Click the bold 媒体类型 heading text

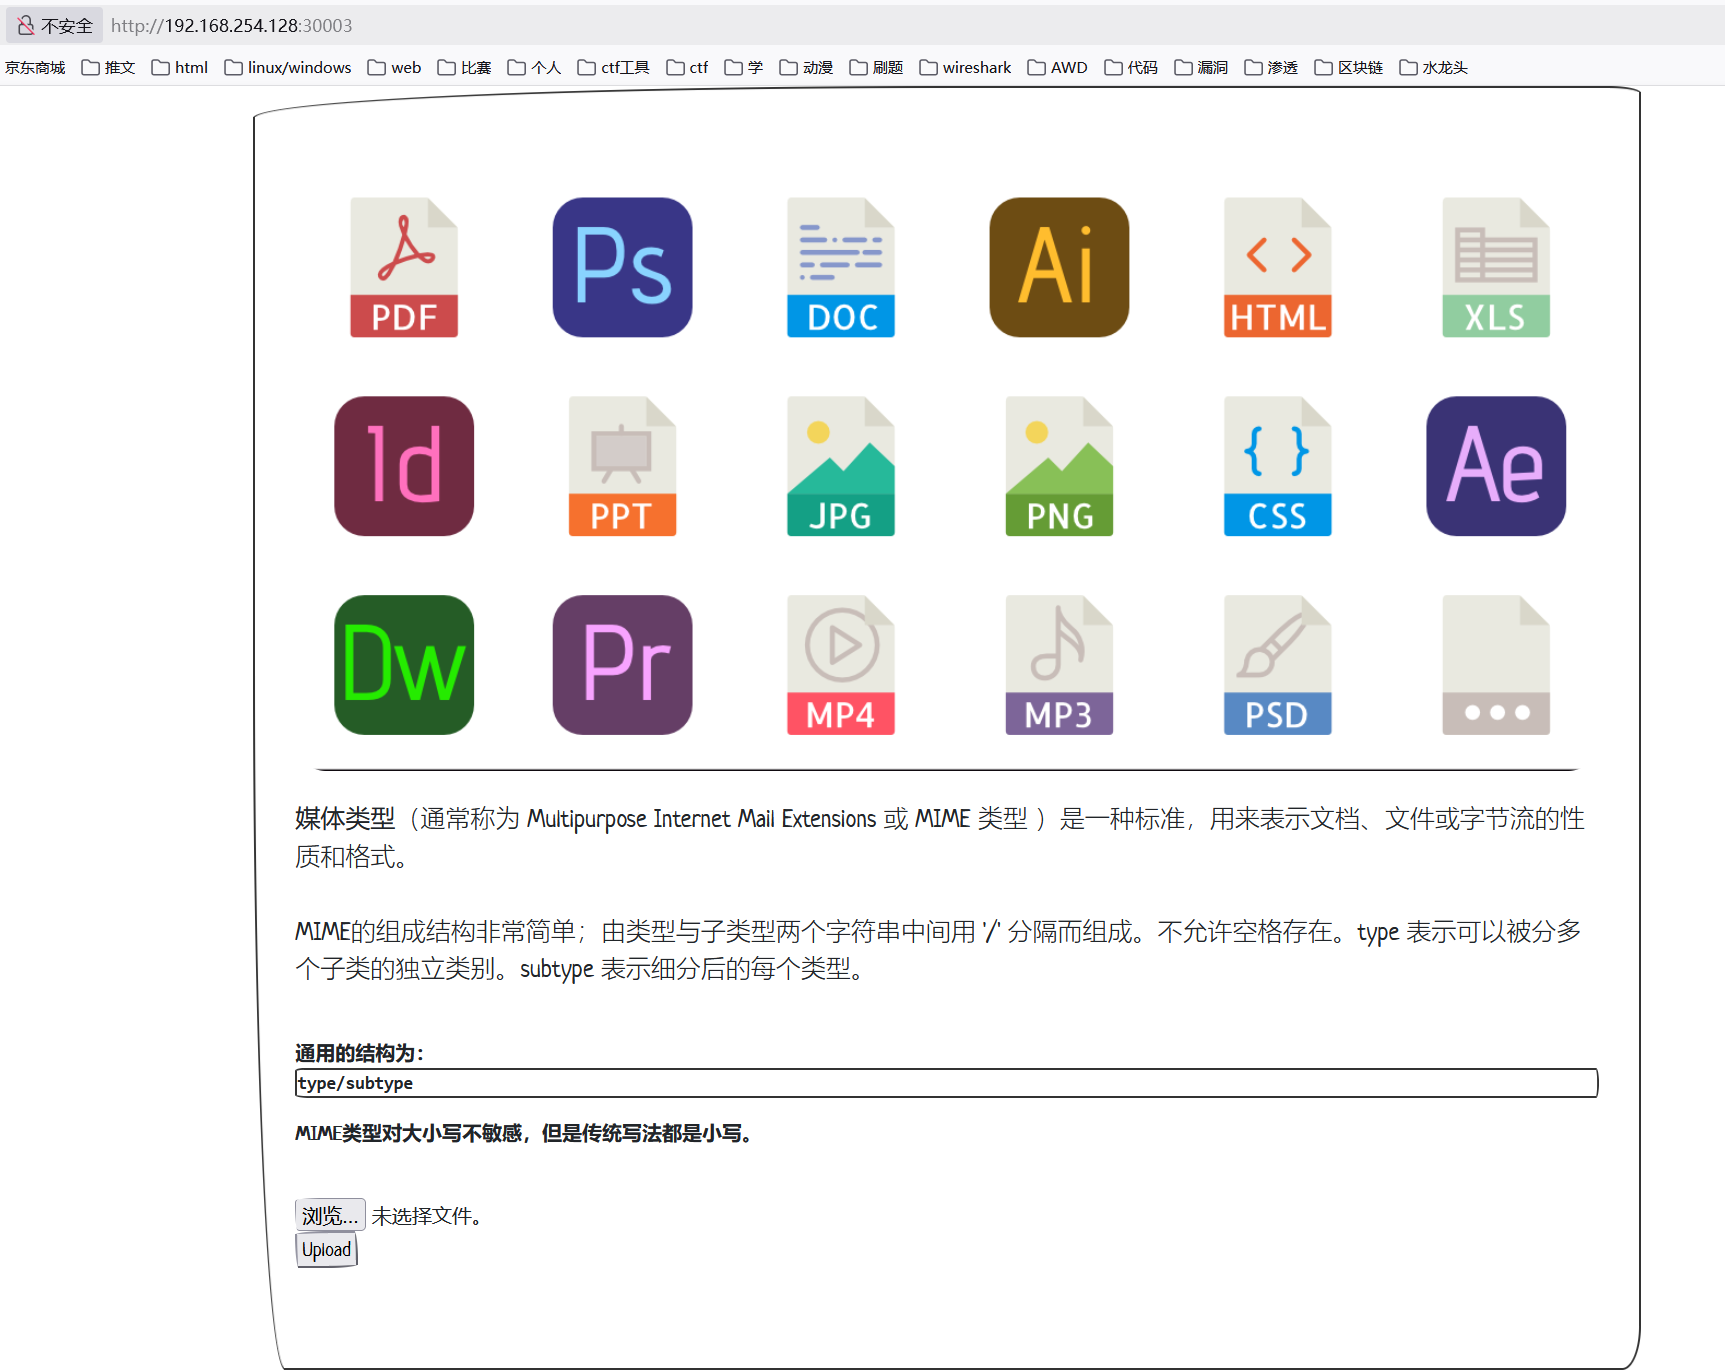click(x=345, y=819)
